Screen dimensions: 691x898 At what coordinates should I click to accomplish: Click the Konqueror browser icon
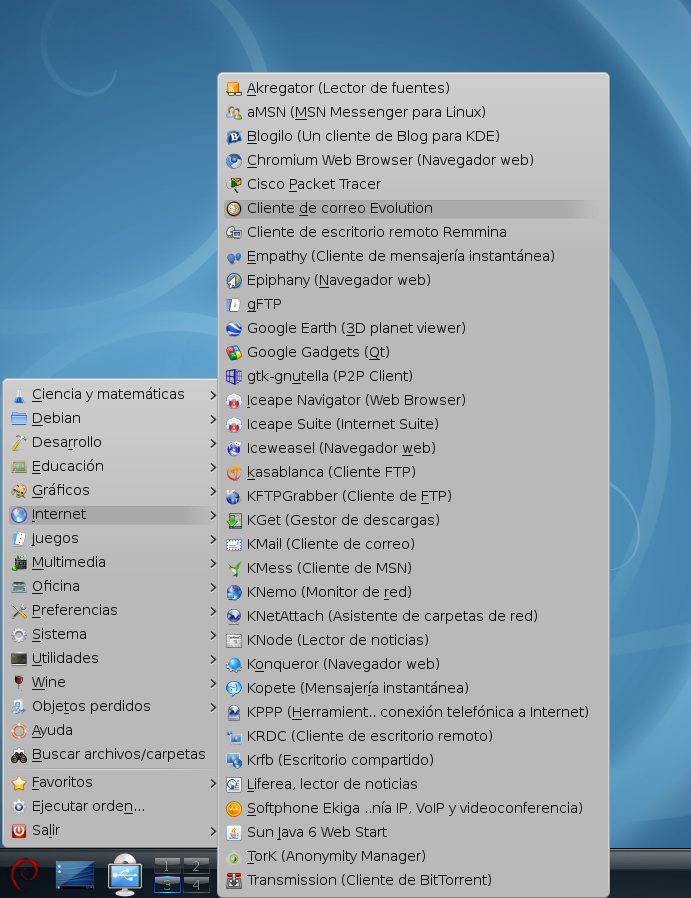[x=234, y=664]
